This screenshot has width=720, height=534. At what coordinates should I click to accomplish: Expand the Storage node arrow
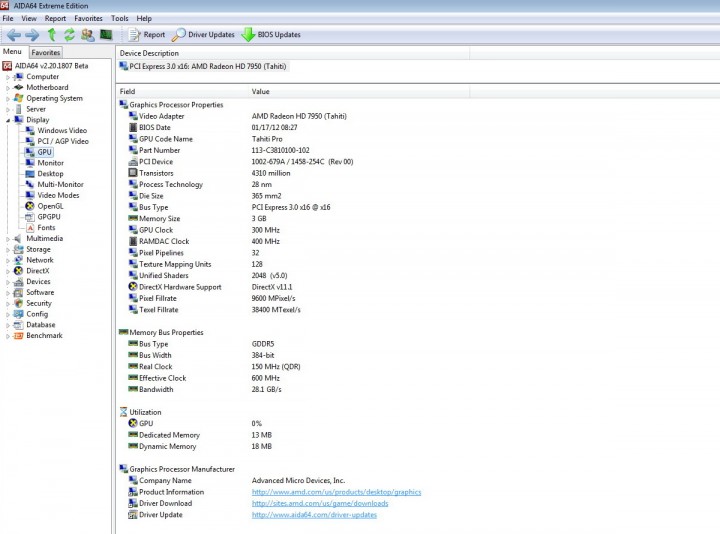(8, 250)
